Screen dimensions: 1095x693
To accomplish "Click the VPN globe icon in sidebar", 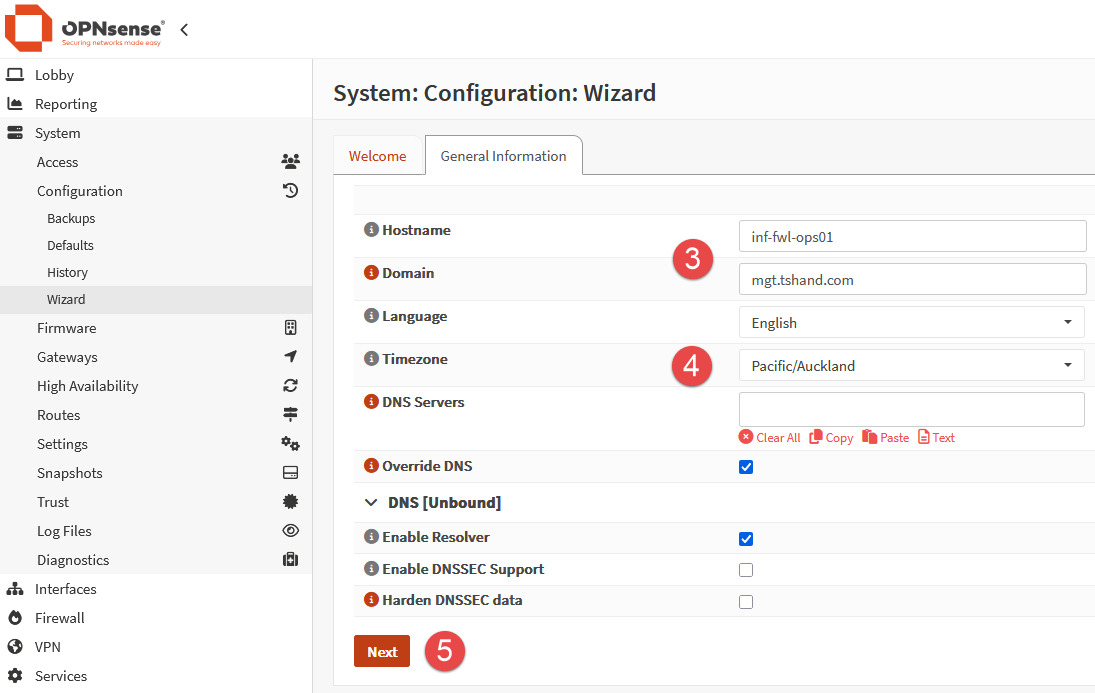I will 15,647.
